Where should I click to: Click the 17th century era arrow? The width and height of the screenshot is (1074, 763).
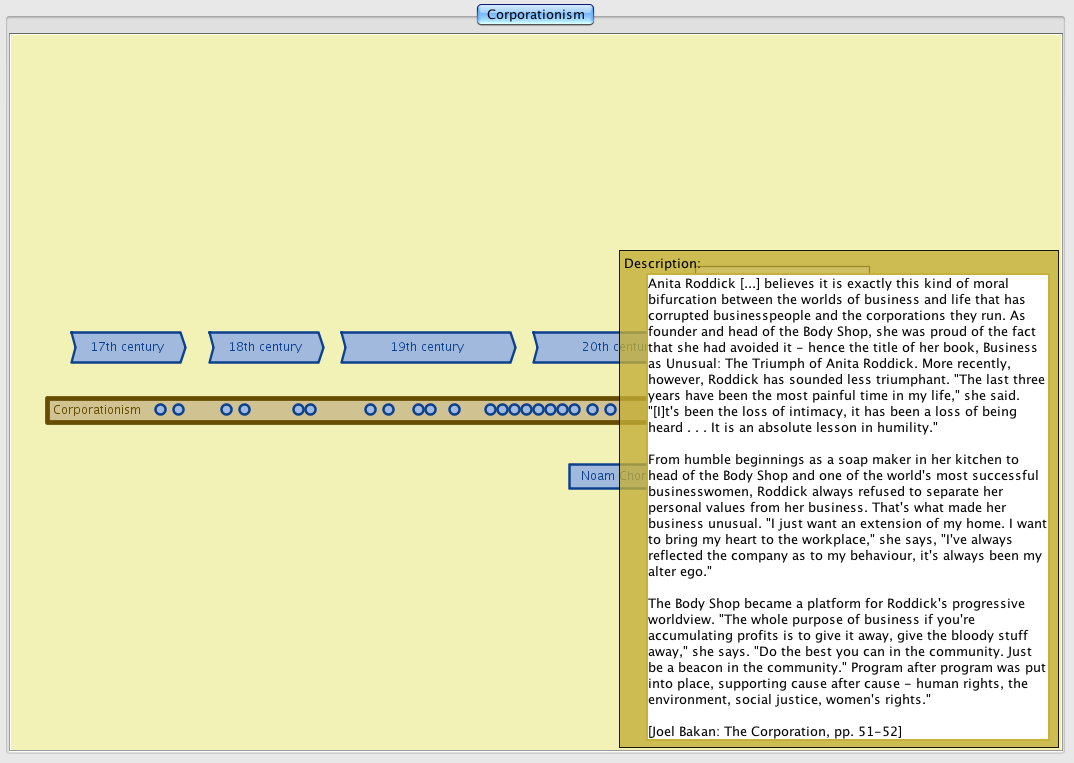pyautogui.click(x=128, y=347)
